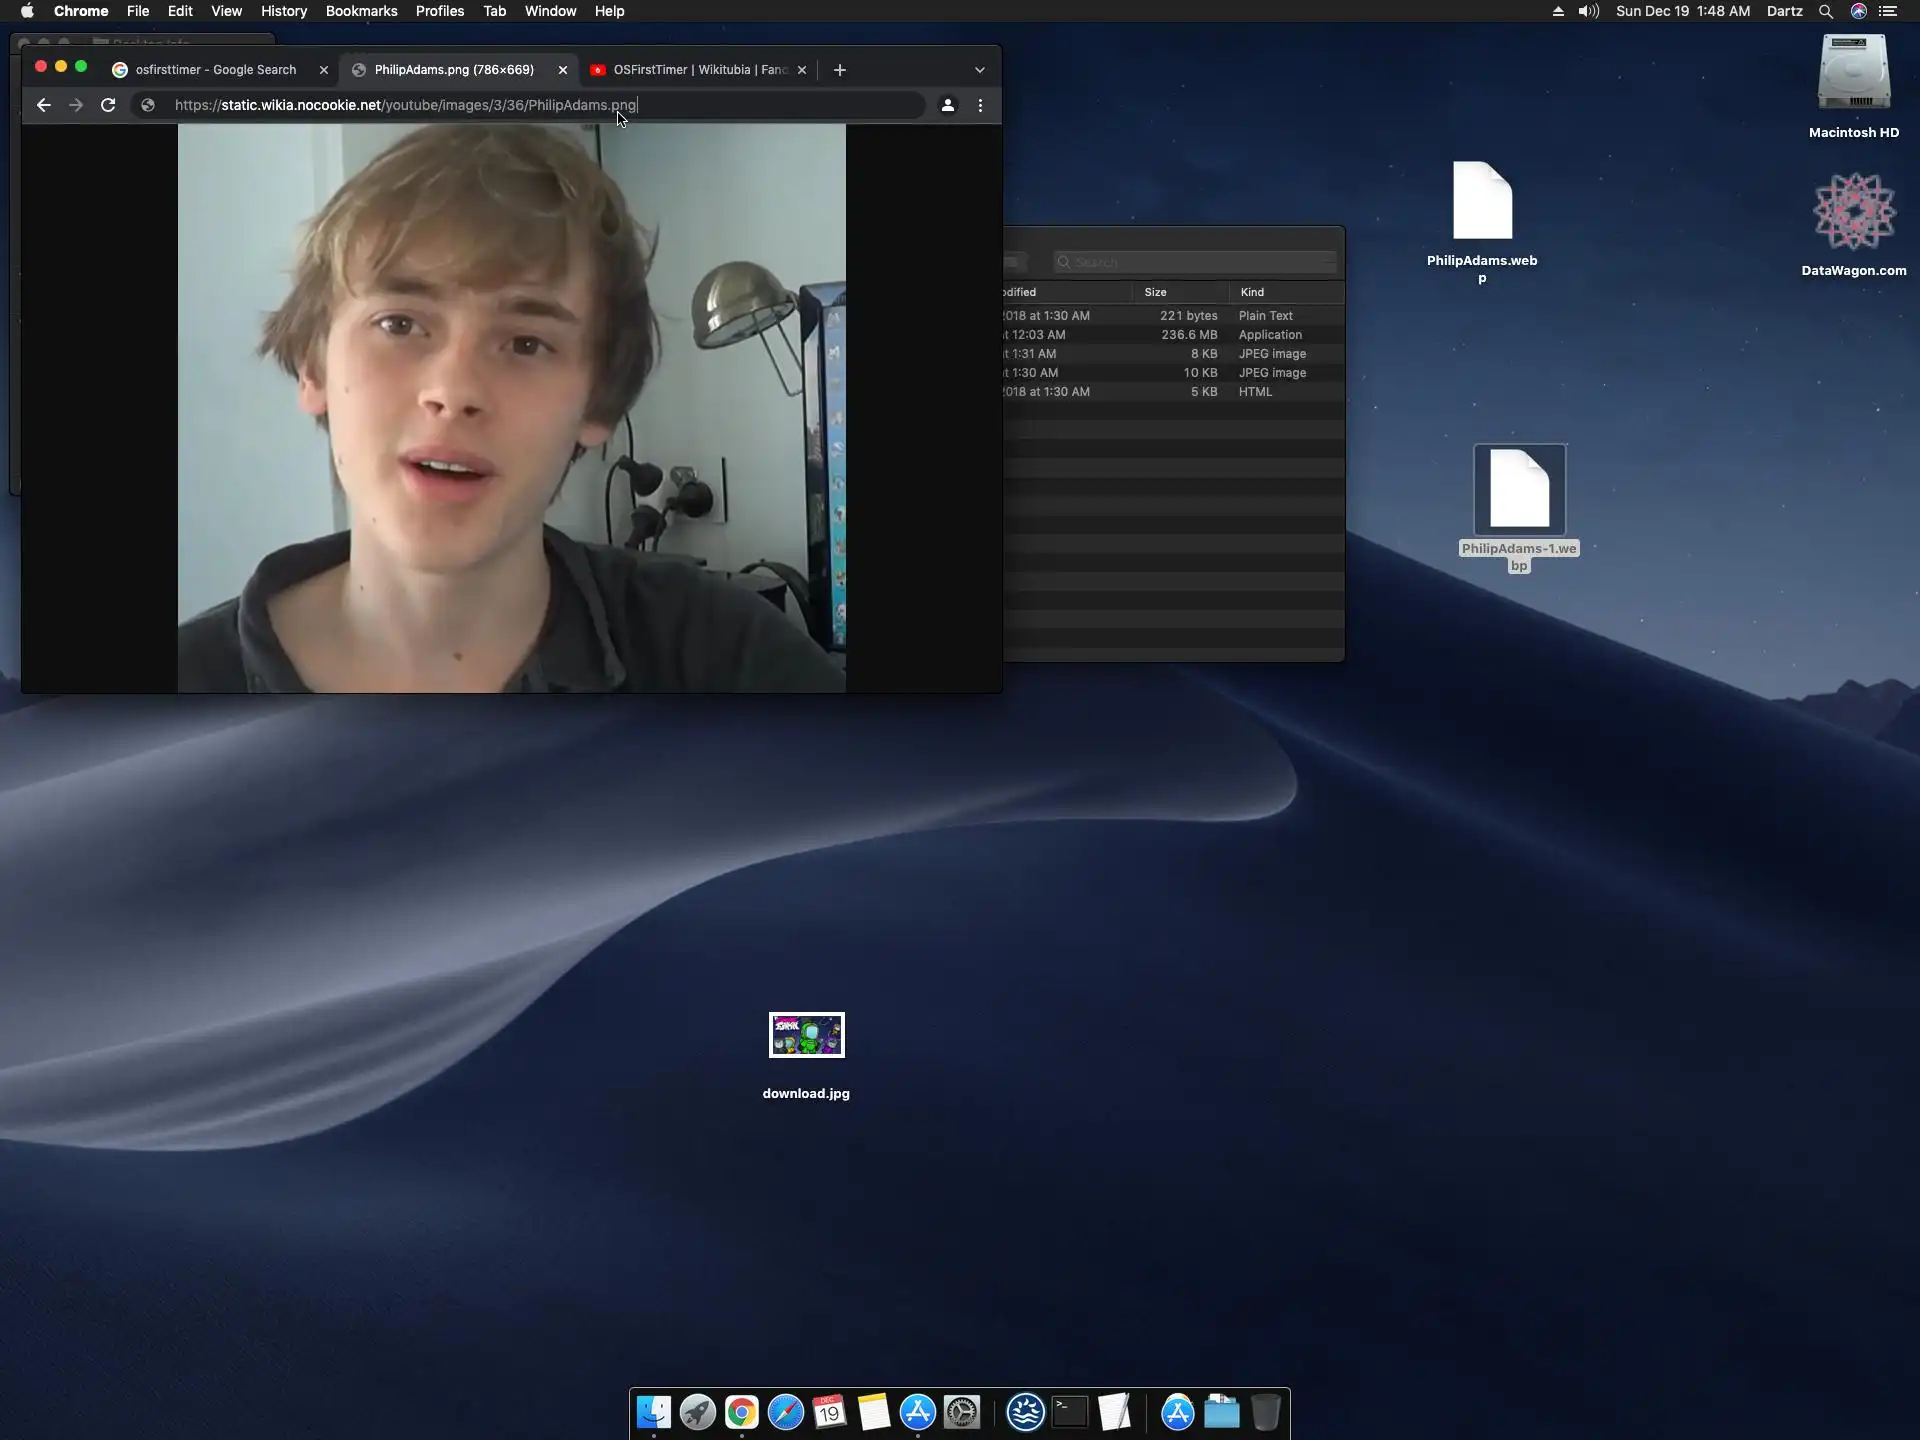Reload the PhilipAdams.png page

tap(108, 105)
